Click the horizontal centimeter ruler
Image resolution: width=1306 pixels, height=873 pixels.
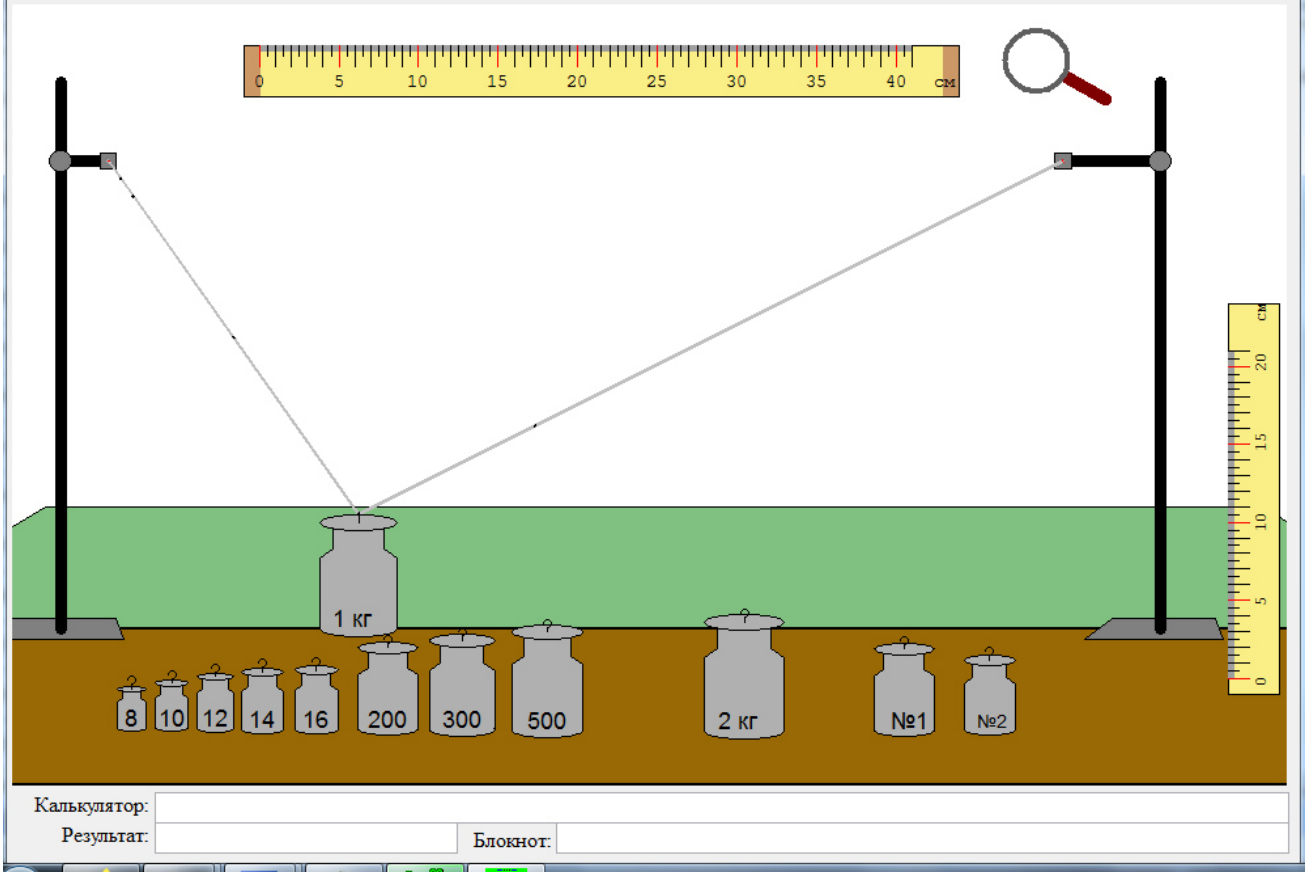(601, 71)
